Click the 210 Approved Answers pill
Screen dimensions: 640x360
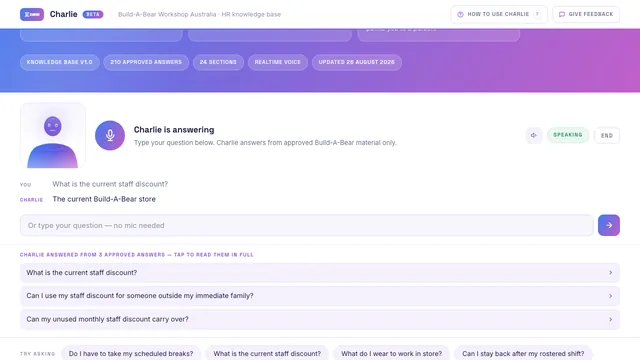coord(146,62)
